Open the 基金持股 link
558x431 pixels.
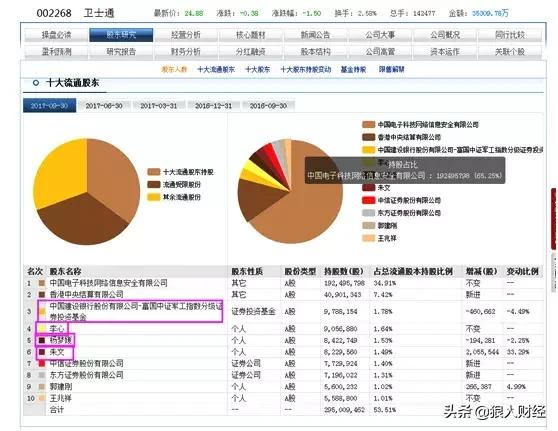click(353, 69)
